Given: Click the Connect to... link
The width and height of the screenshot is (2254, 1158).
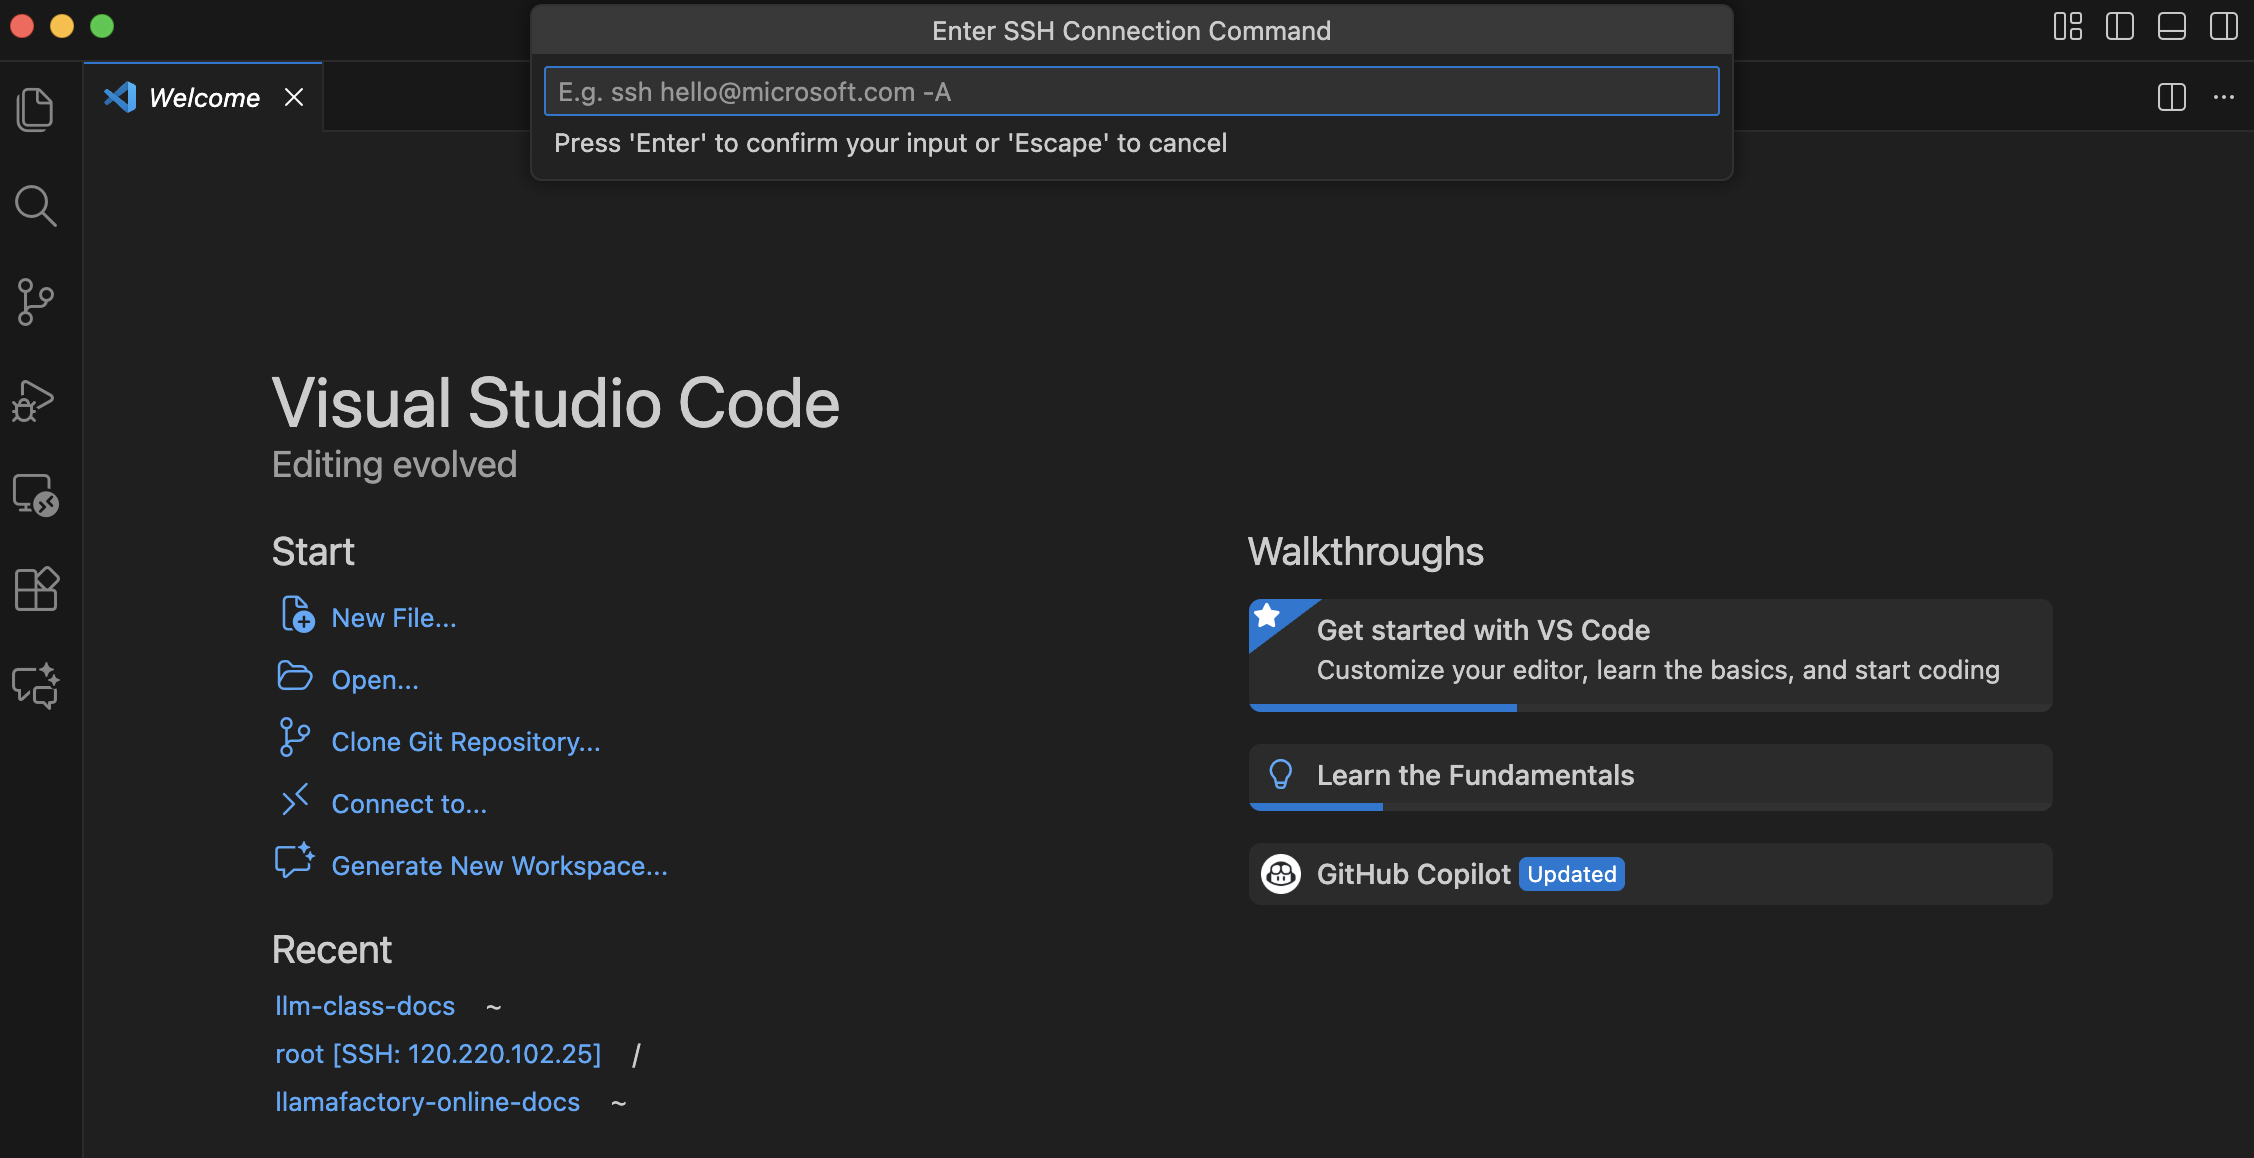Looking at the screenshot, I should click(x=408, y=804).
